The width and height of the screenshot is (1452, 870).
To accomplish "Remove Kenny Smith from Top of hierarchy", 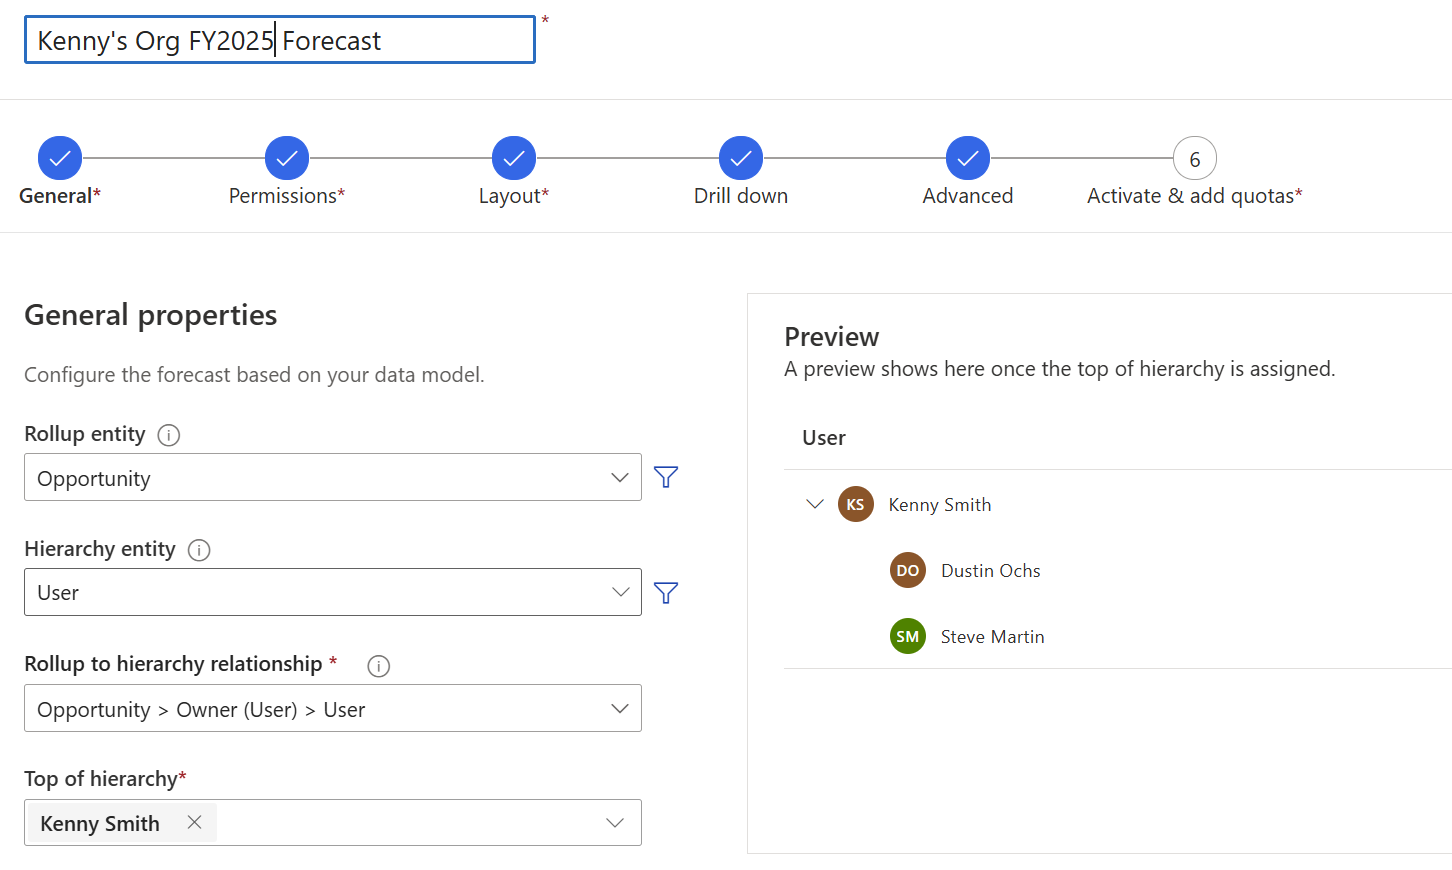I will (x=195, y=822).
